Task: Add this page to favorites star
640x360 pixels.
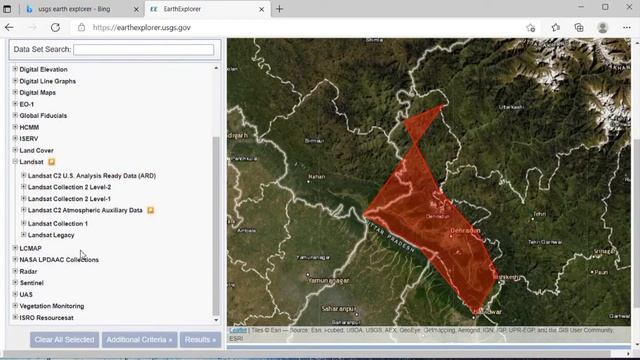Action: click(531, 28)
